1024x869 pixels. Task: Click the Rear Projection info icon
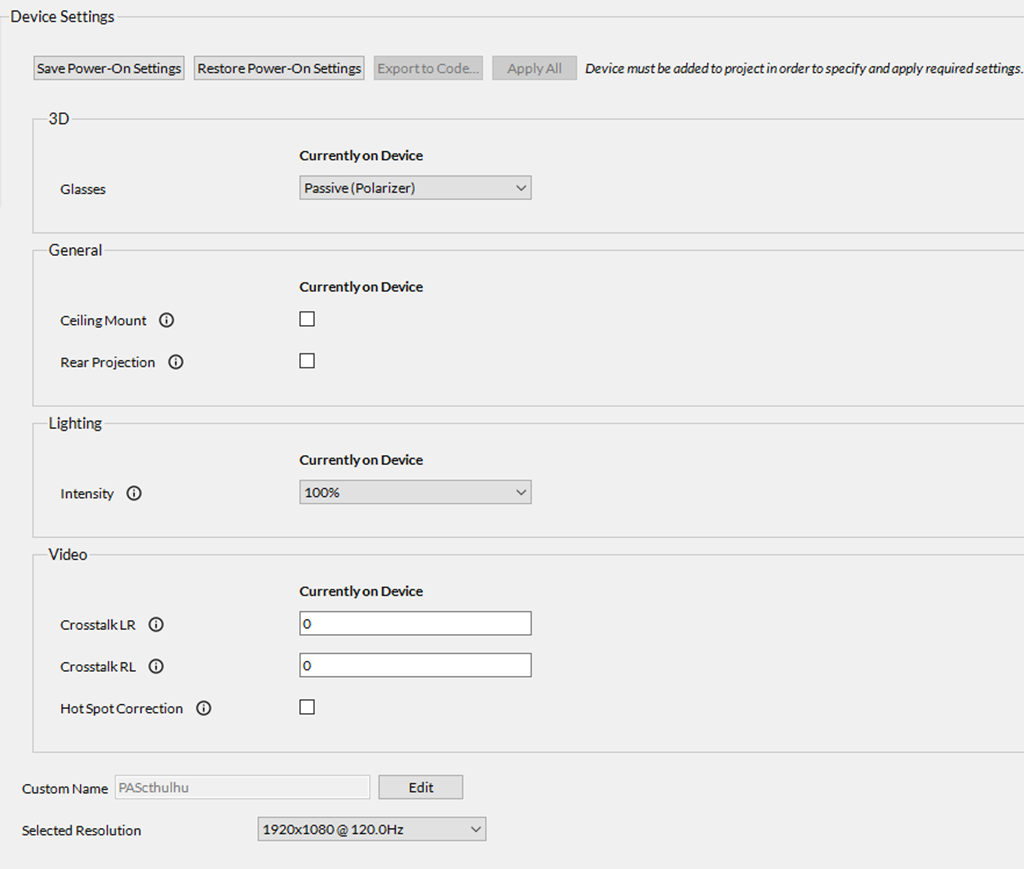176,363
